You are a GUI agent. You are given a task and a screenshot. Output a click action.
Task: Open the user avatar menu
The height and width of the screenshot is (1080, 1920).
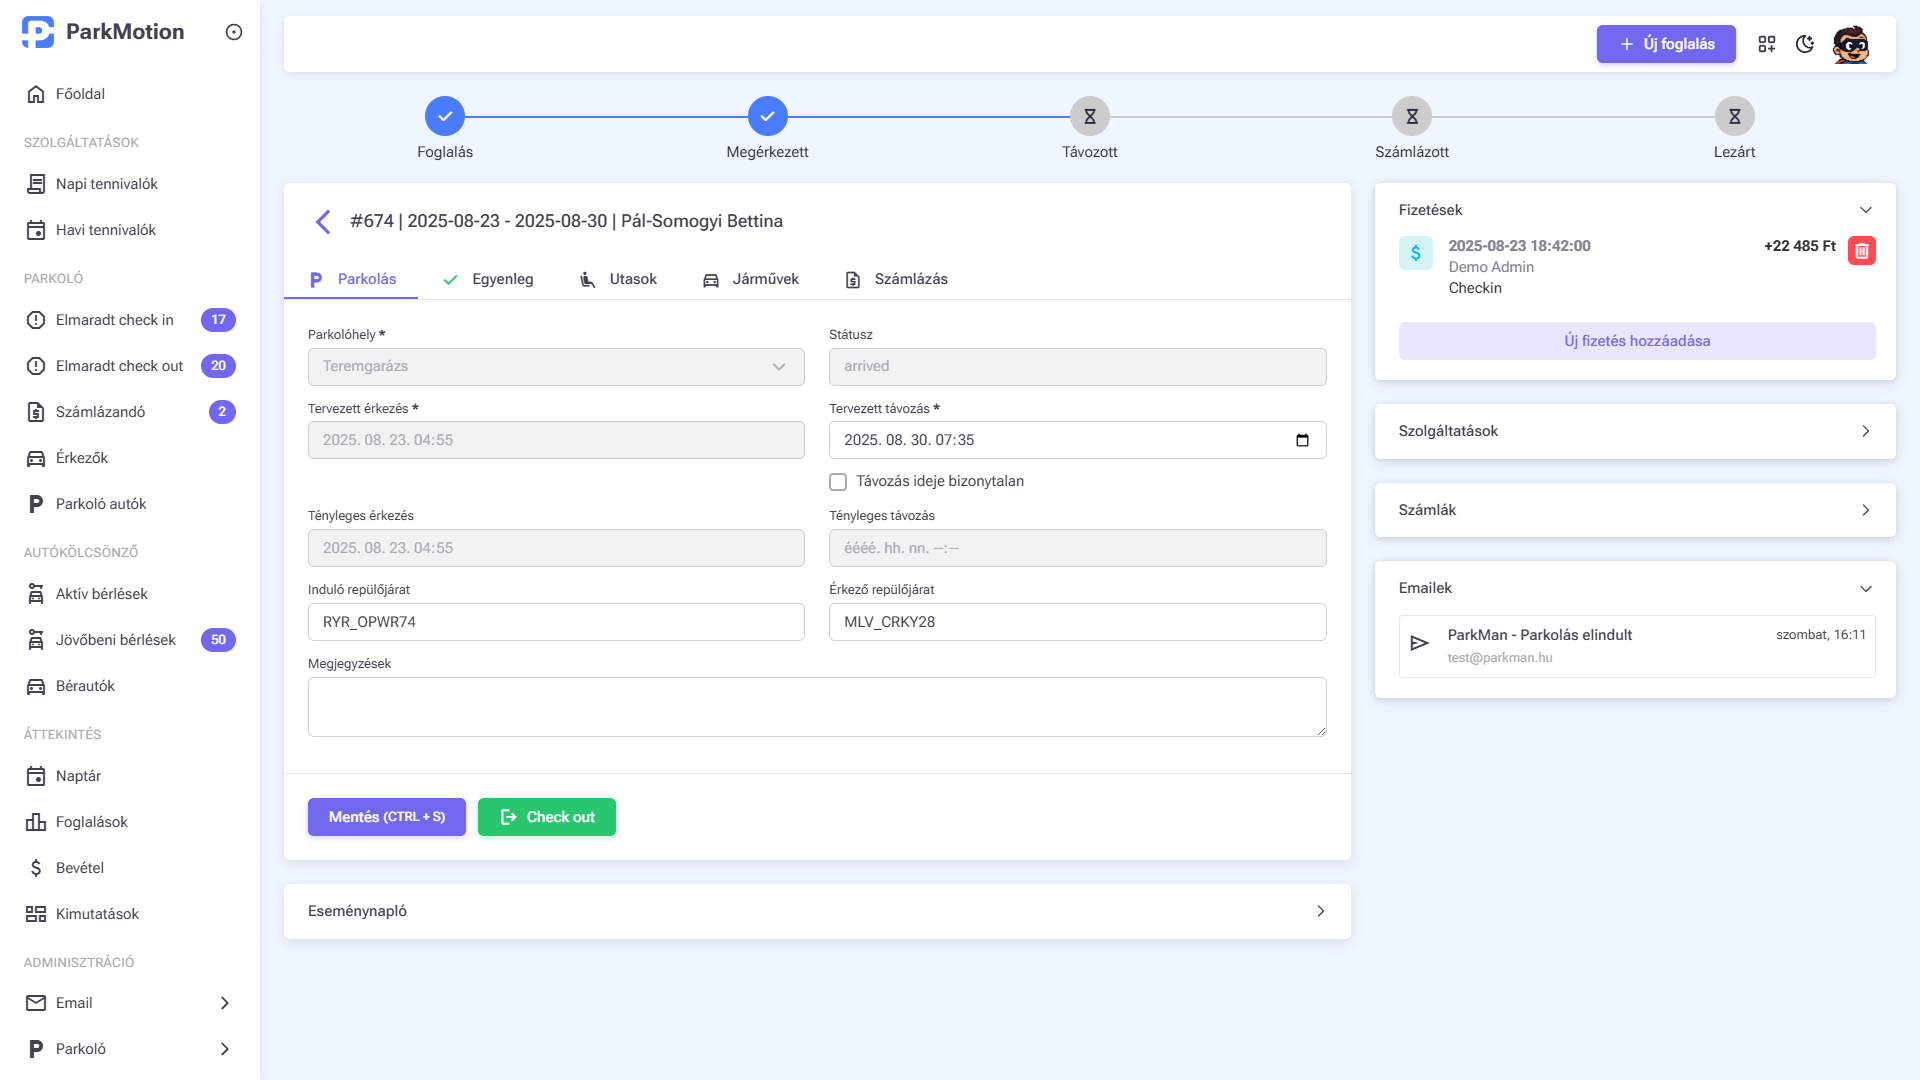click(x=1851, y=44)
